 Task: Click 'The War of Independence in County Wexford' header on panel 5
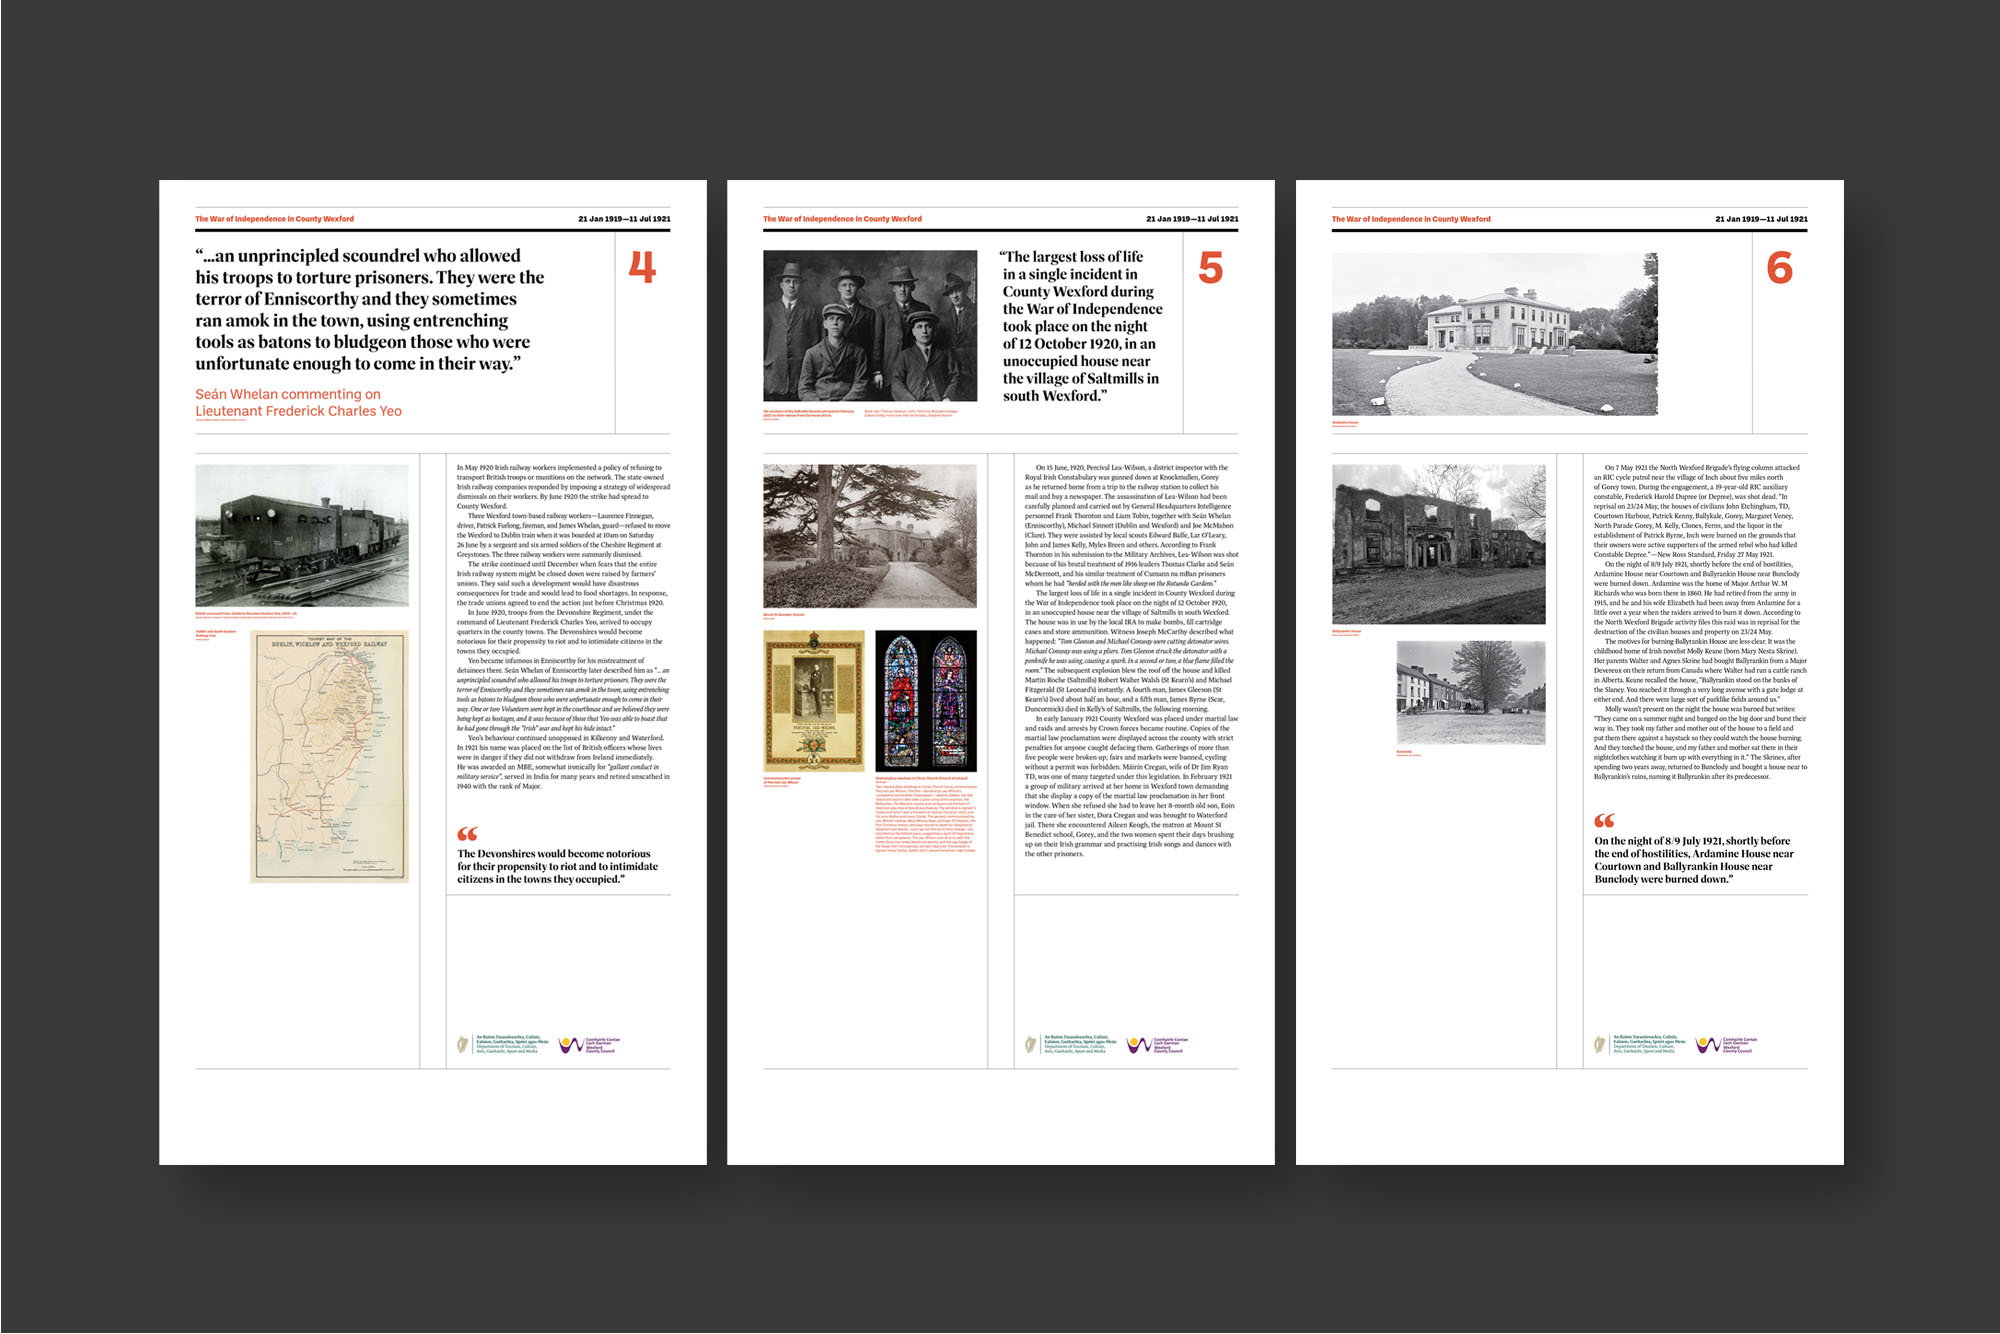(x=842, y=219)
